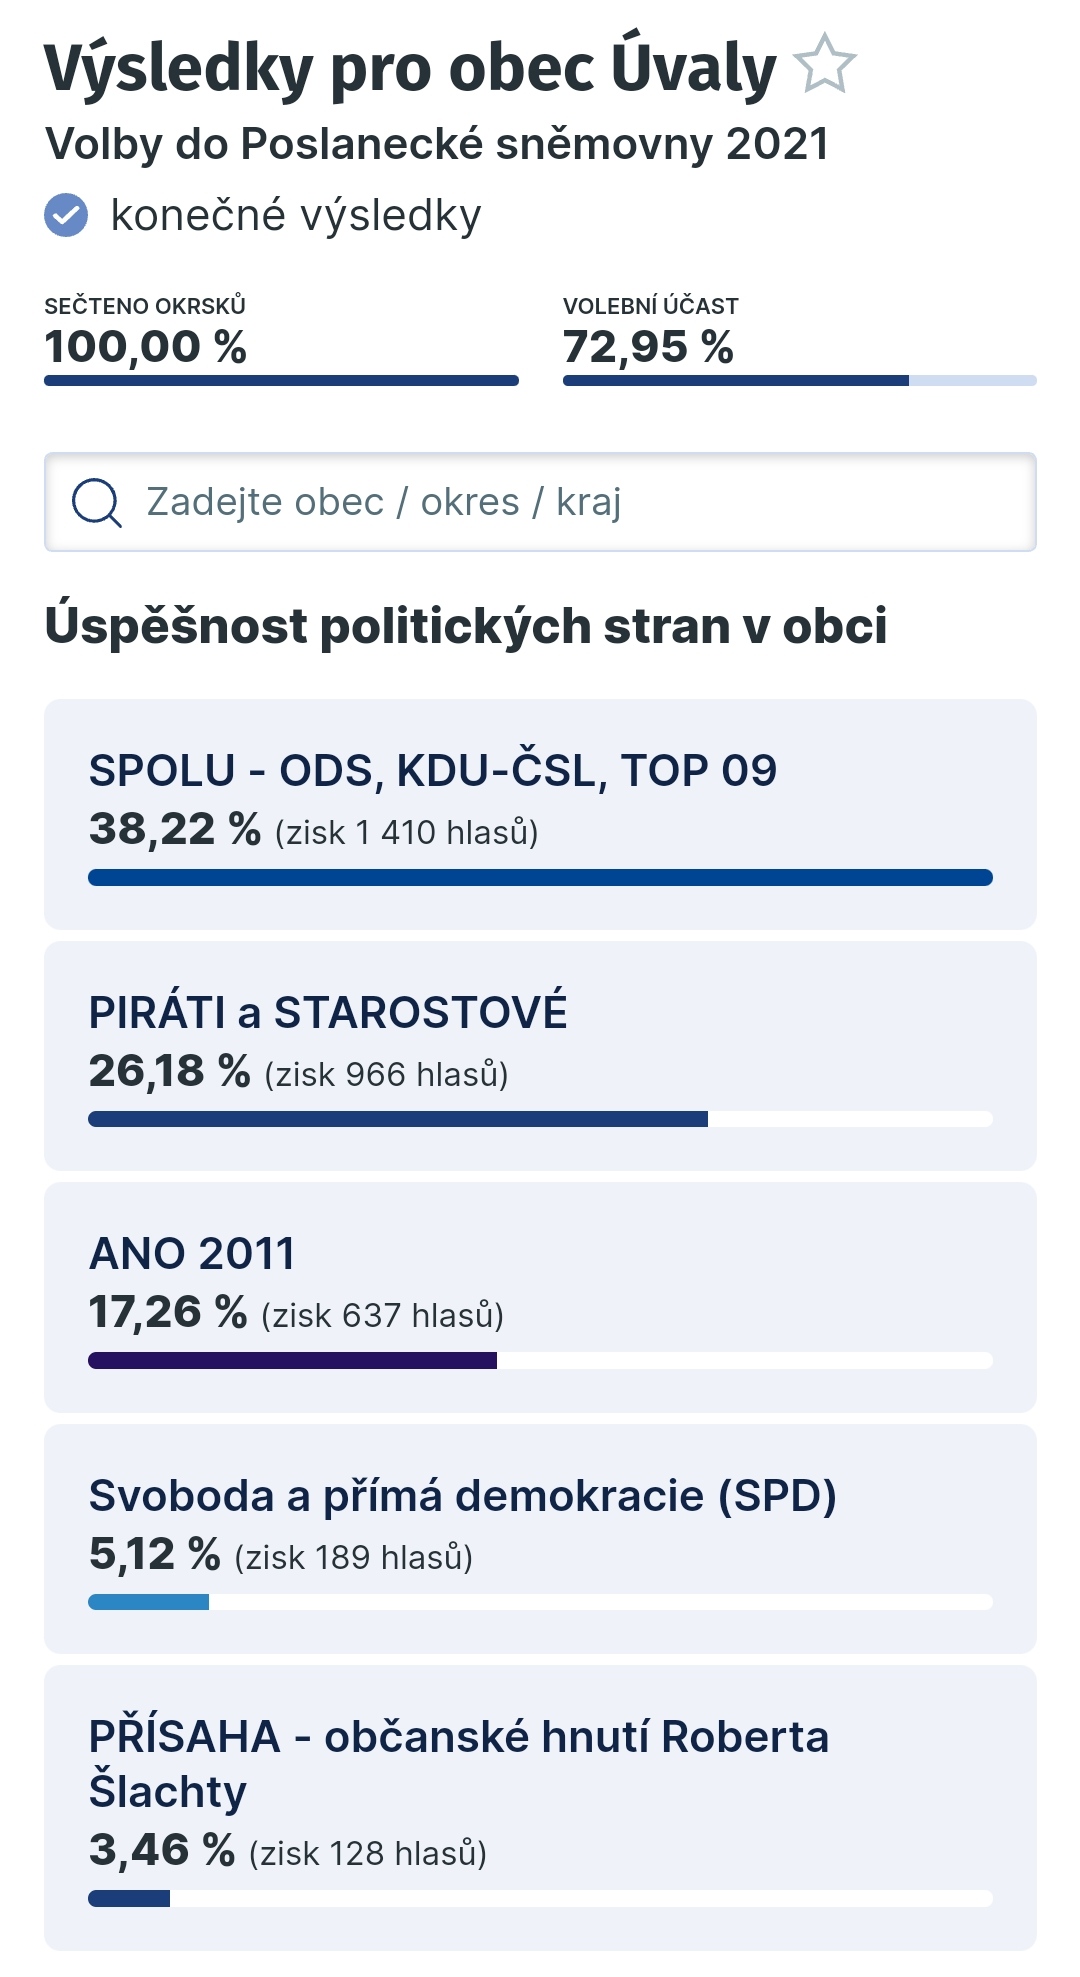The image size is (1080, 1977).
Task: Click the 72,95 % turnout value
Action: click(x=648, y=347)
